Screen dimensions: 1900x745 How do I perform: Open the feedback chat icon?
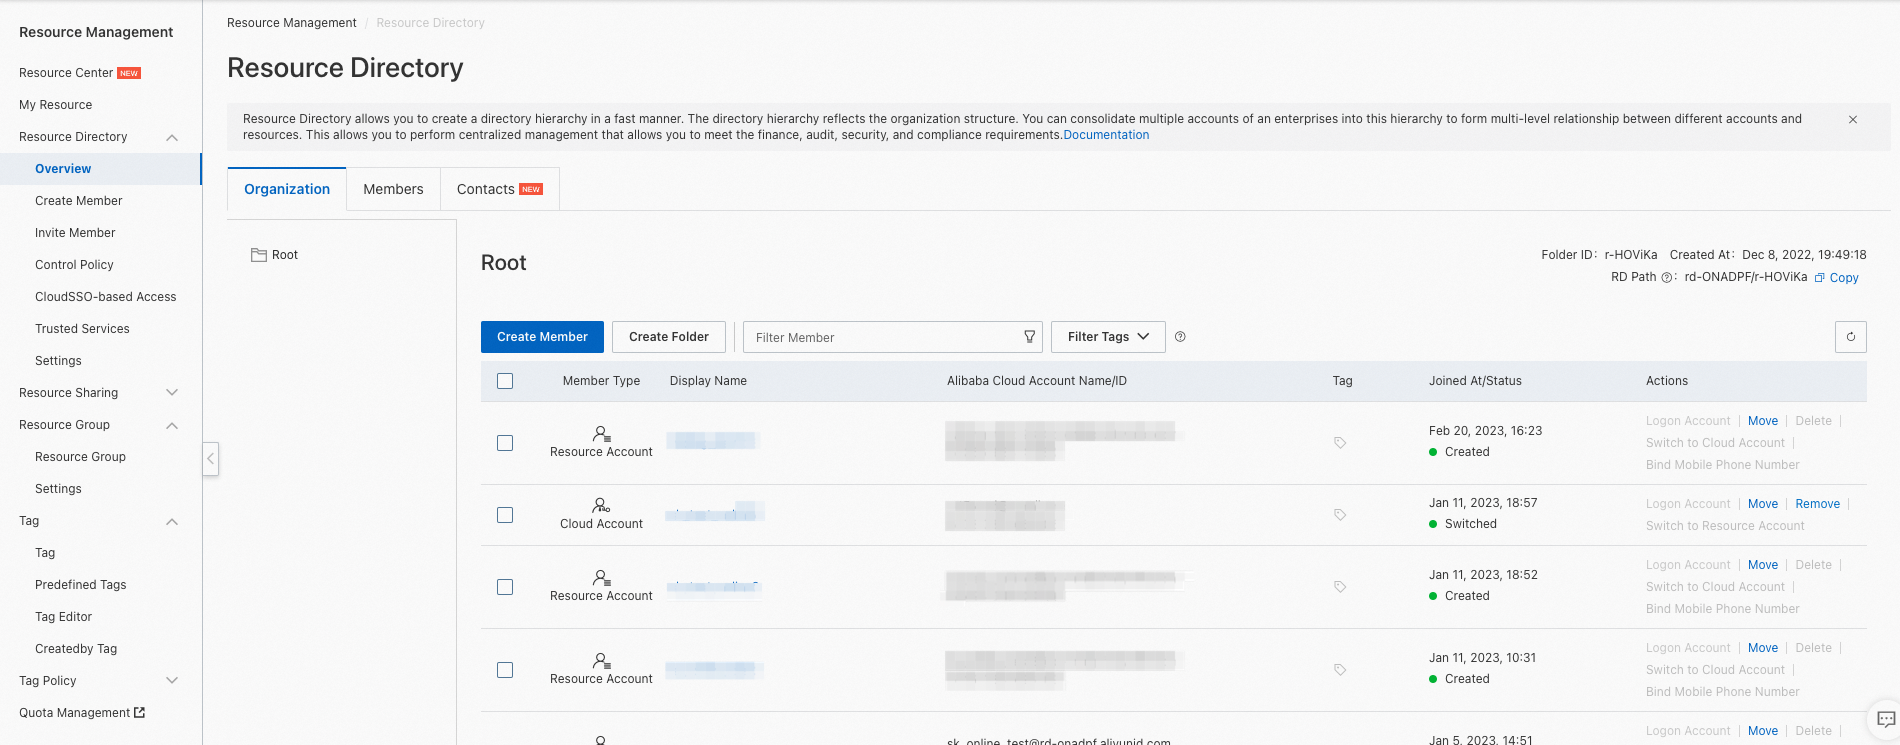pyautogui.click(x=1886, y=719)
